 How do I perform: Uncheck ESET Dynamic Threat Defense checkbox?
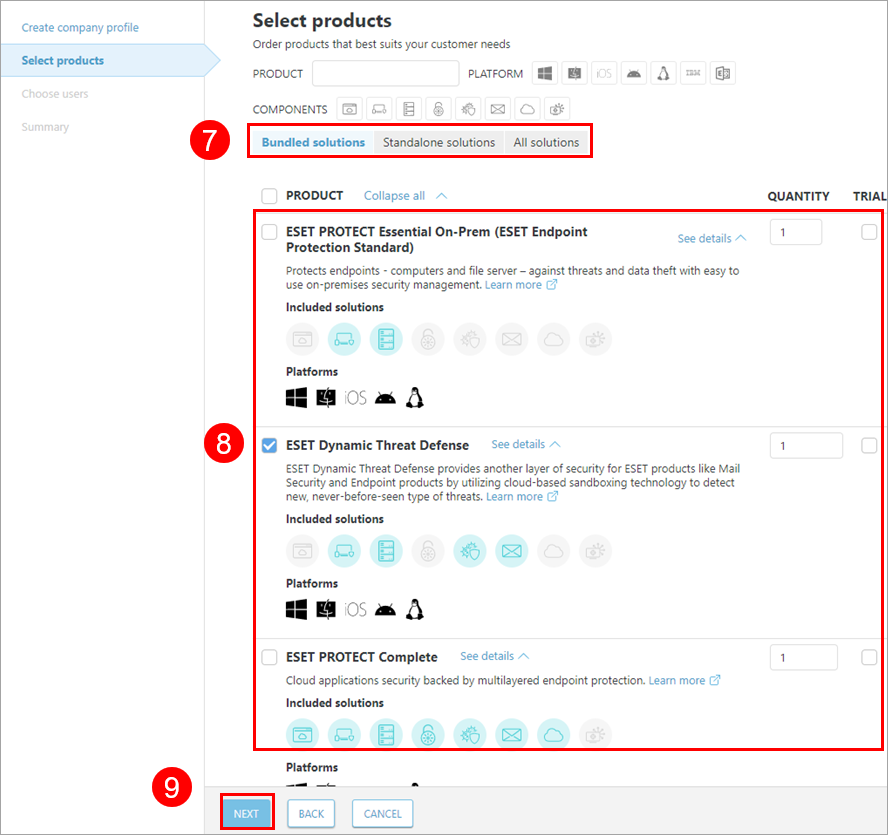(270, 445)
